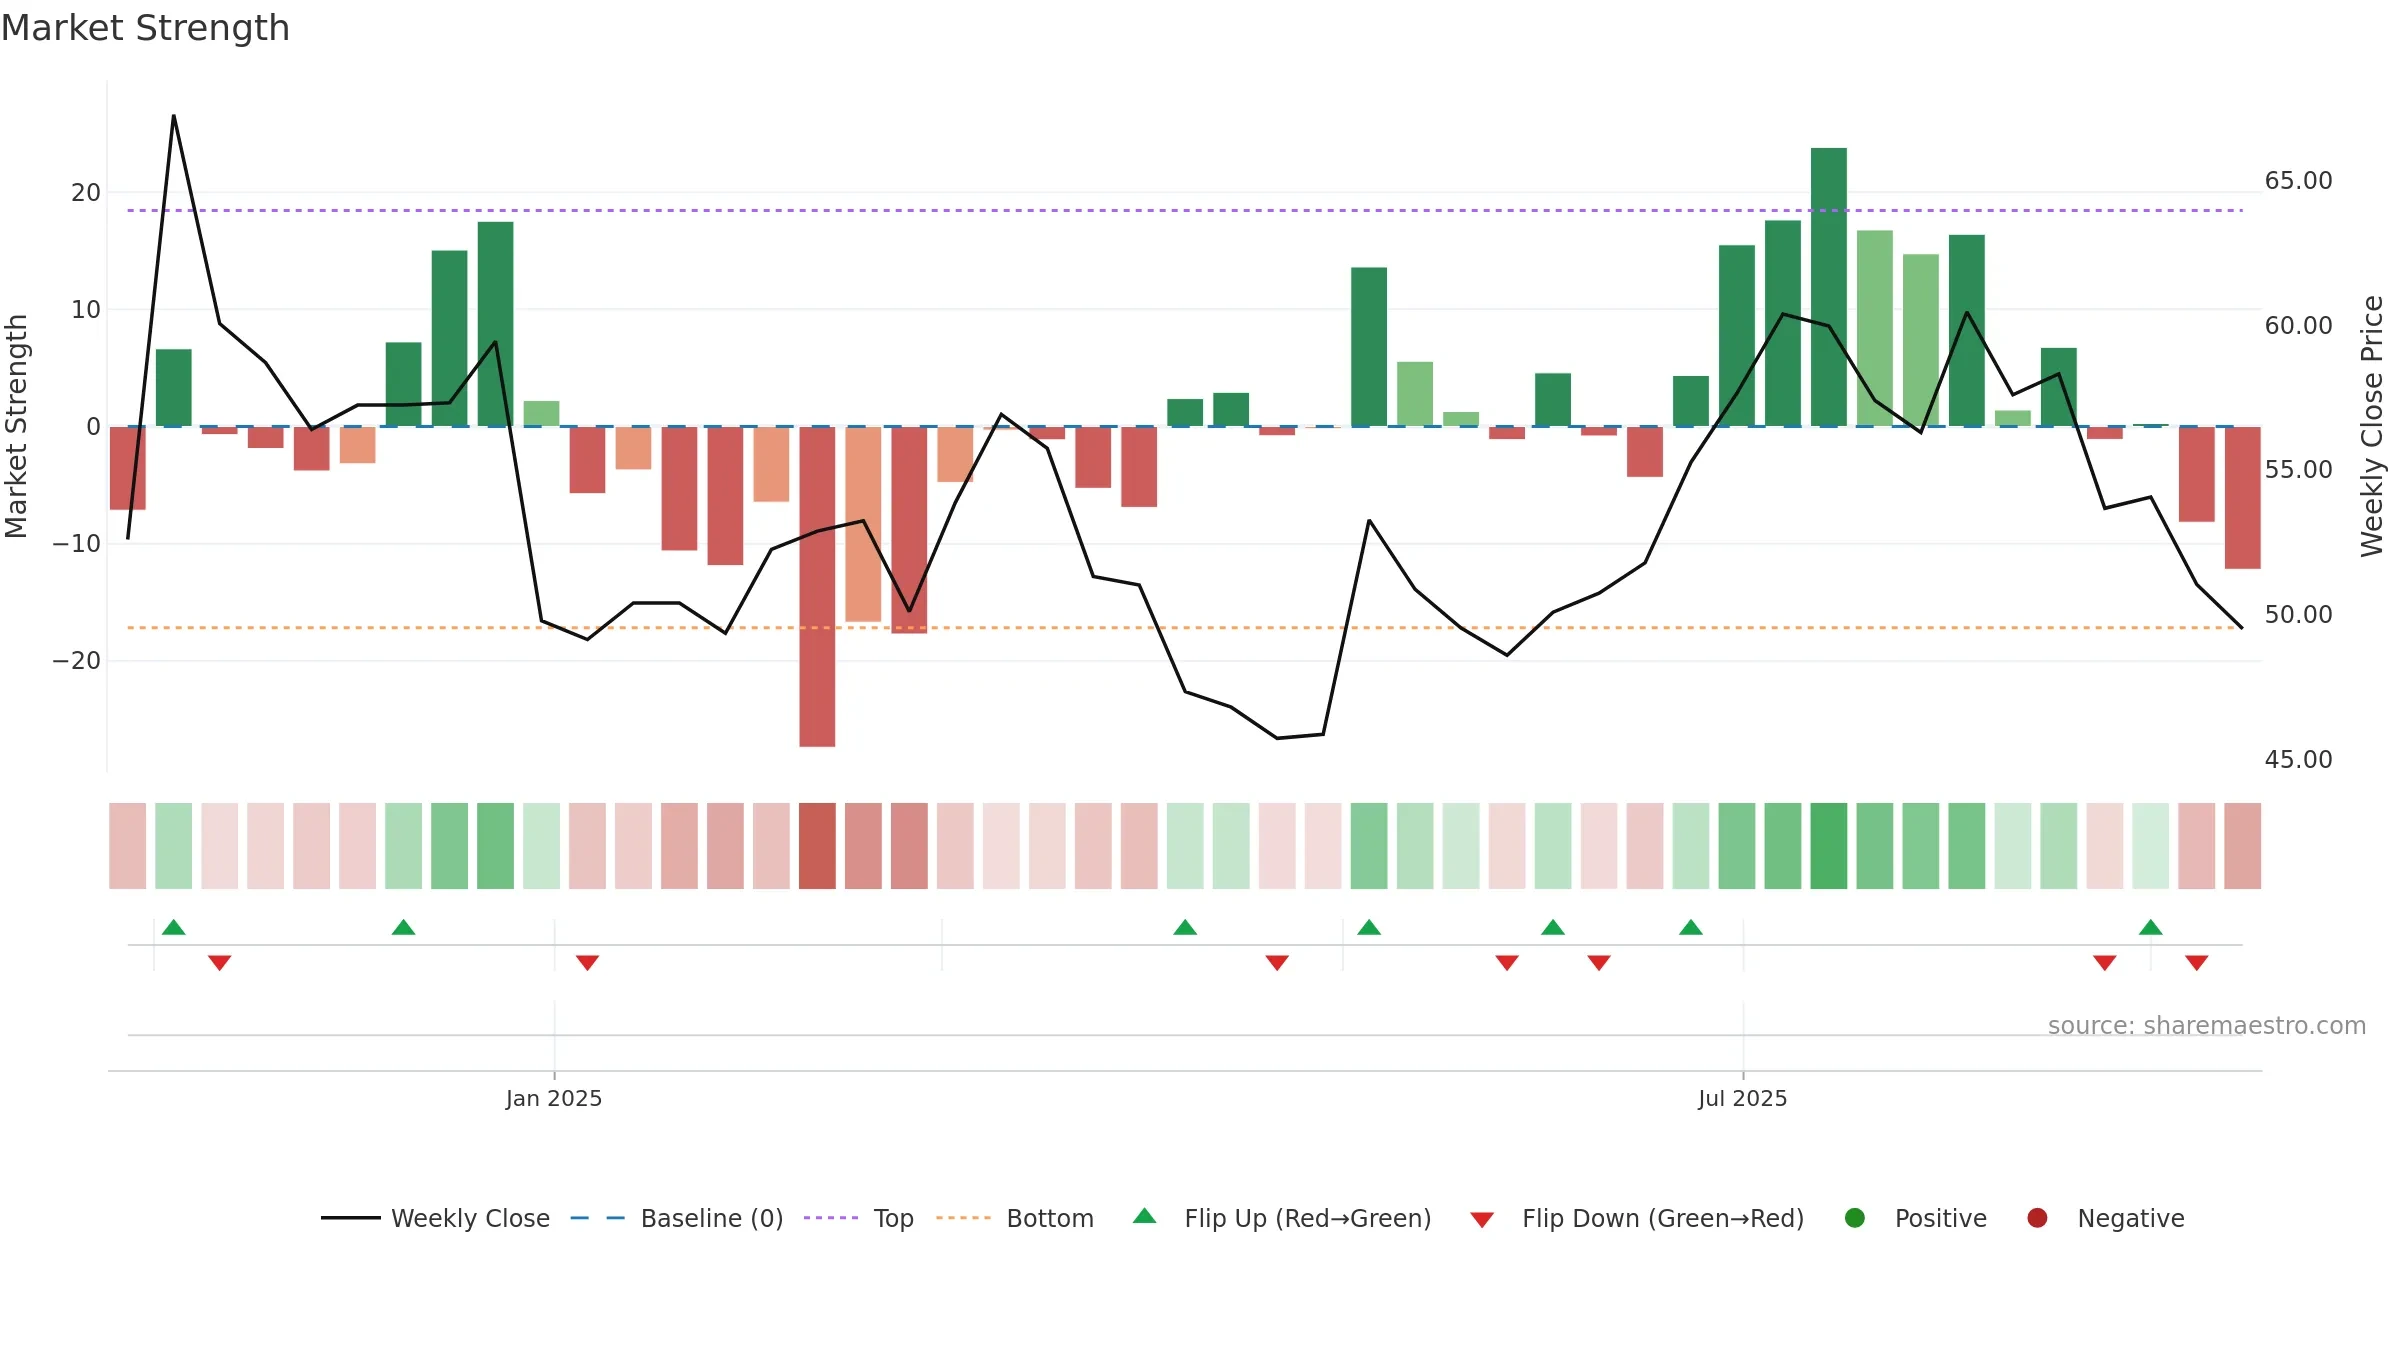Click the −10 strength axis tick label
This screenshot has width=2400, height=1350.
click(x=77, y=544)
